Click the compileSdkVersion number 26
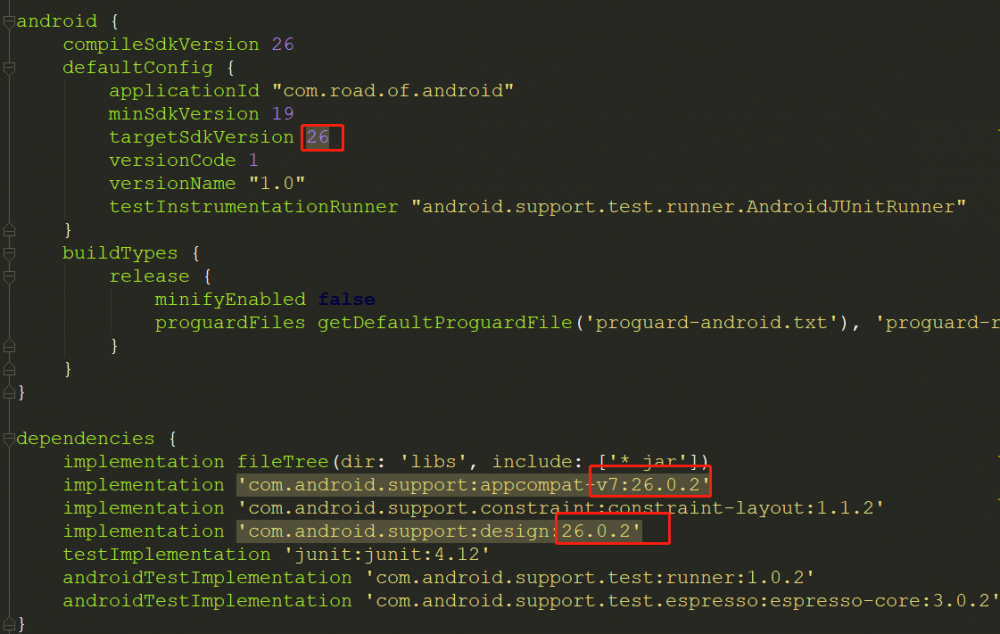 coord(281,44)
